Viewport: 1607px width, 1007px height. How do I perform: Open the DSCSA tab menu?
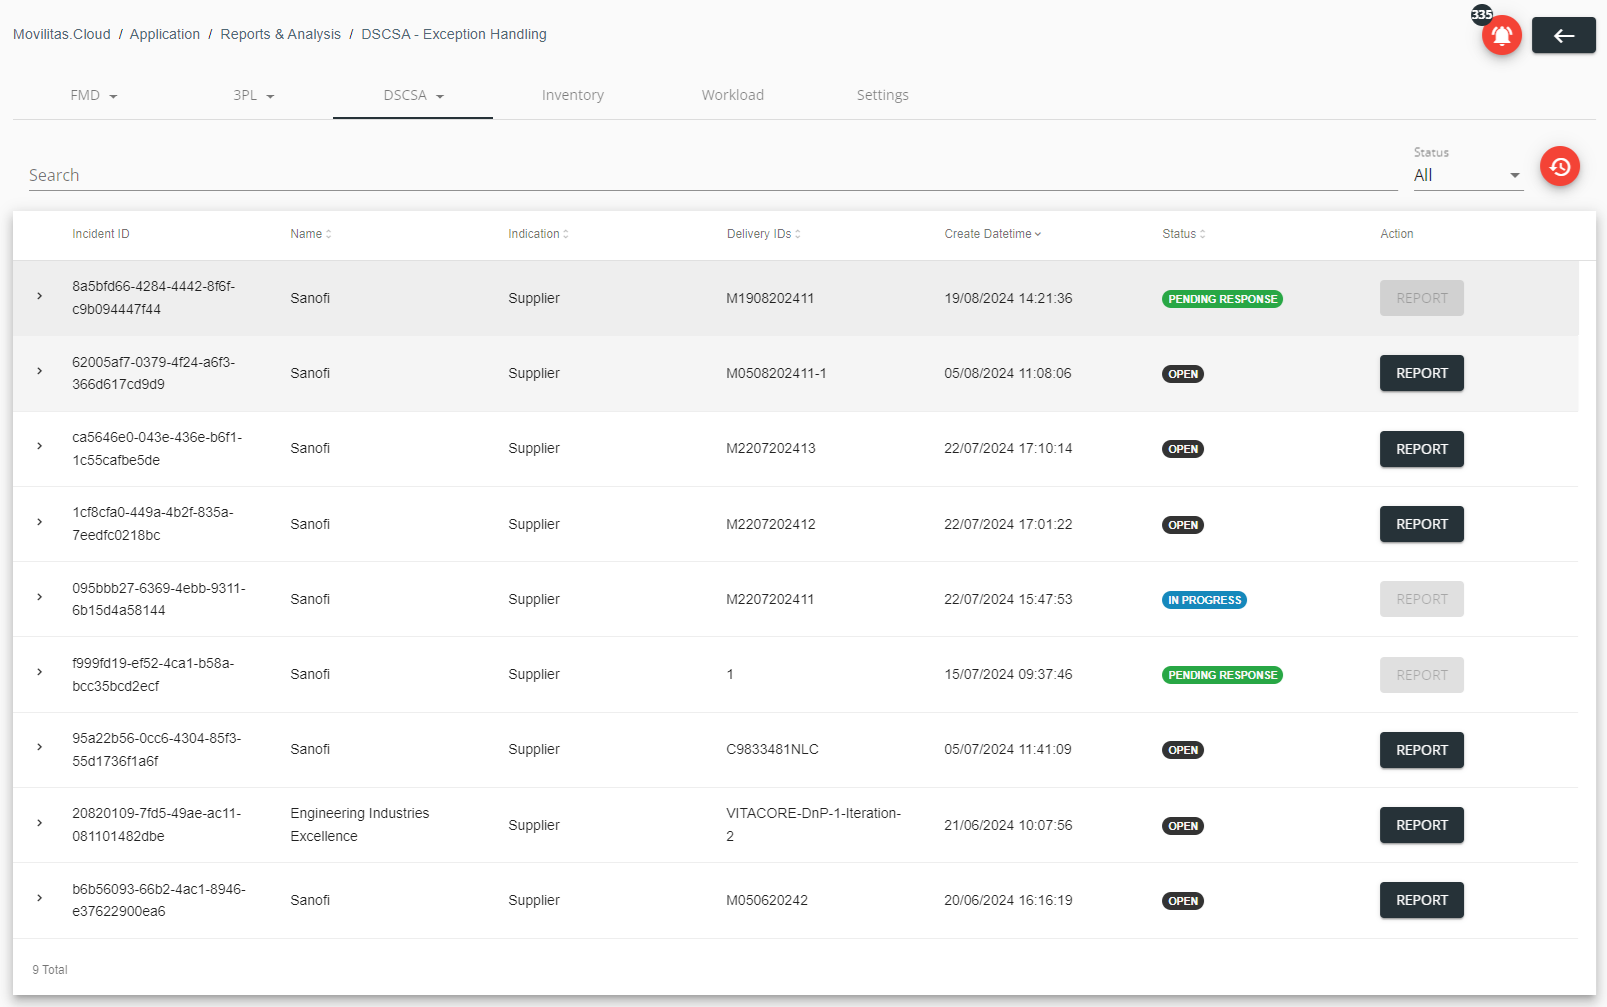pyautogui.click(x=413, y=95)
